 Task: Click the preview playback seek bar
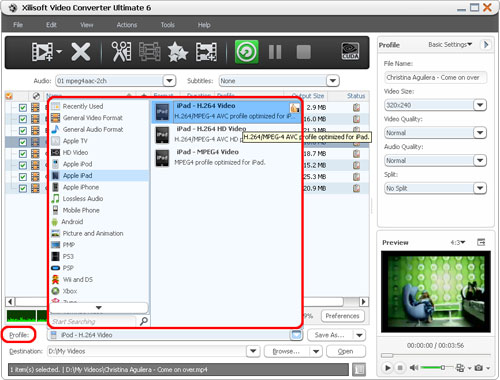coord(435,355)
